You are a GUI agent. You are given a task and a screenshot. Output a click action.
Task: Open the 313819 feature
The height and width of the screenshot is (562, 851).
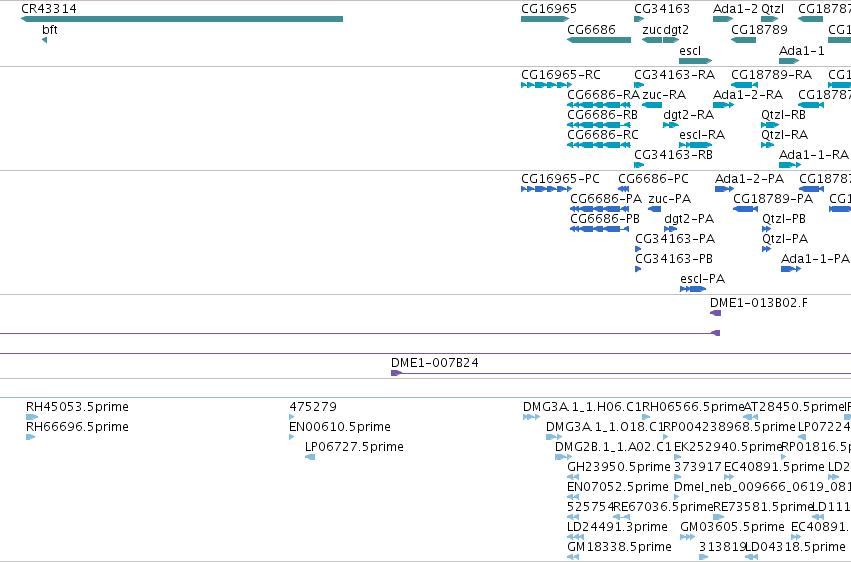(x=722, y=547)
